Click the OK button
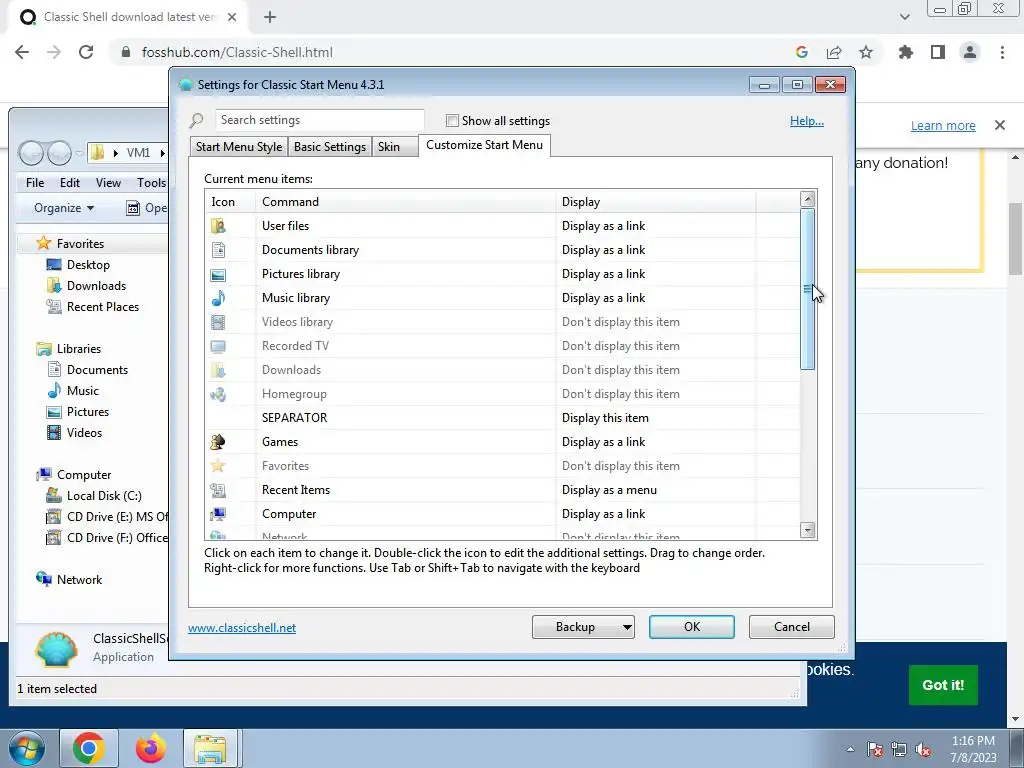This screenshot has width=1024, height=768. (692, 627)
